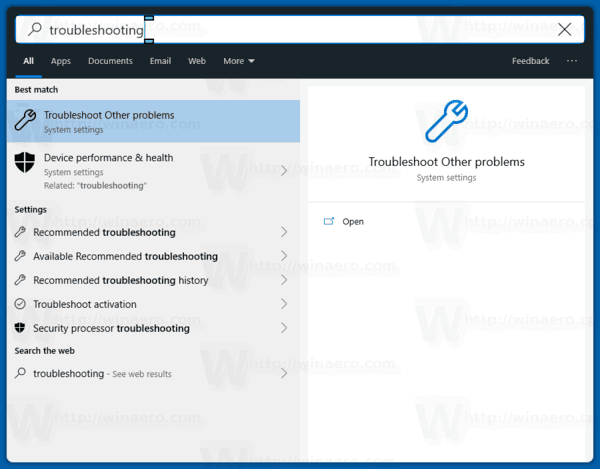Expand Available Recommended troubleshooting chevron
The height and width of the screenshot is (469, 600).
[x=284, y=256]
